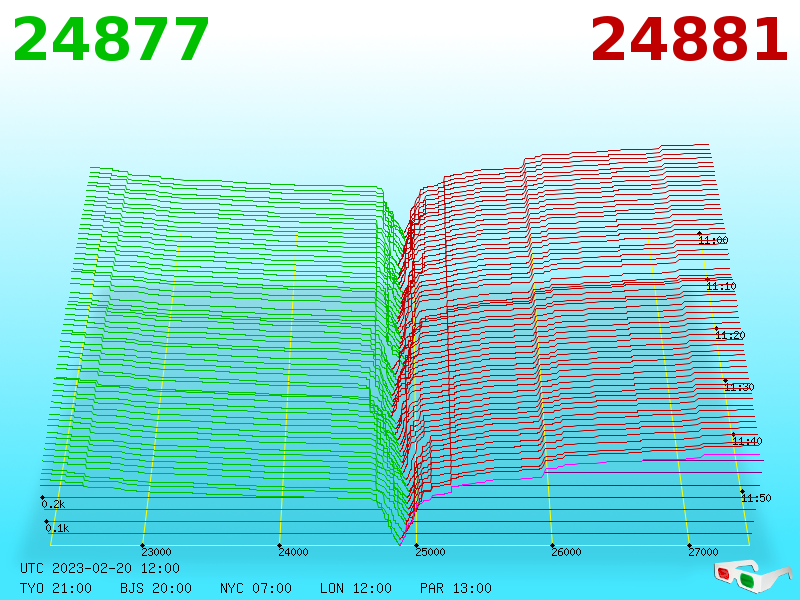Click the 24000 price axis label

tap(293, 552)
